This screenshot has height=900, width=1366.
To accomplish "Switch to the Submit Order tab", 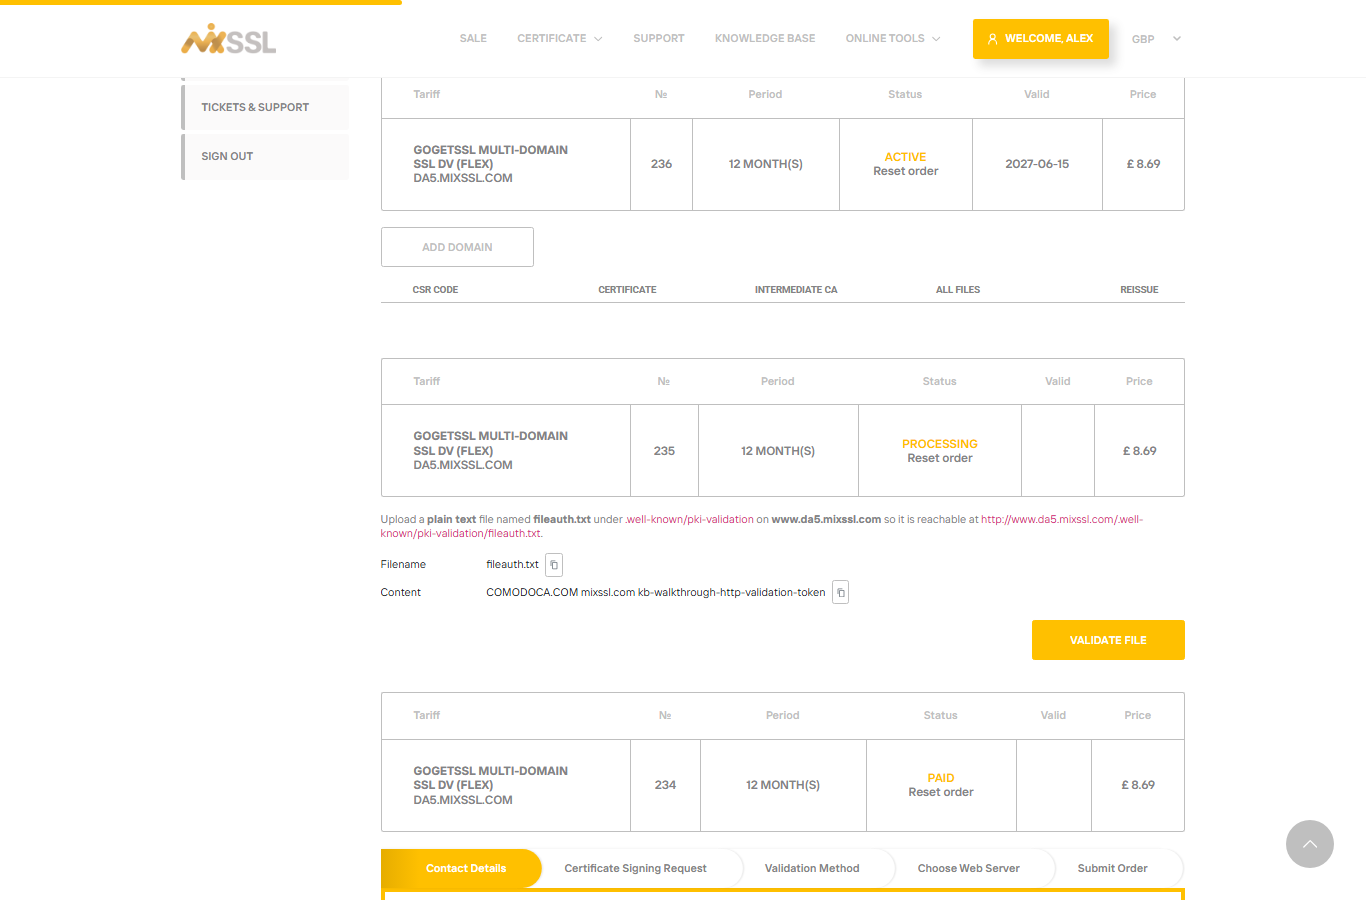I will 1112,868.
